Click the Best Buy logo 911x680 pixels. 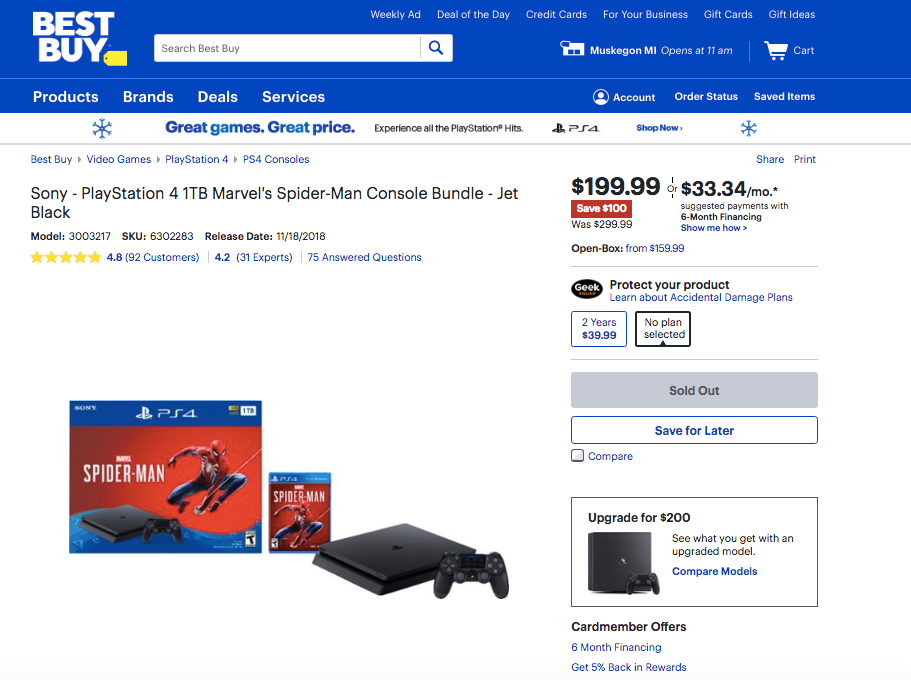point(76,39)
